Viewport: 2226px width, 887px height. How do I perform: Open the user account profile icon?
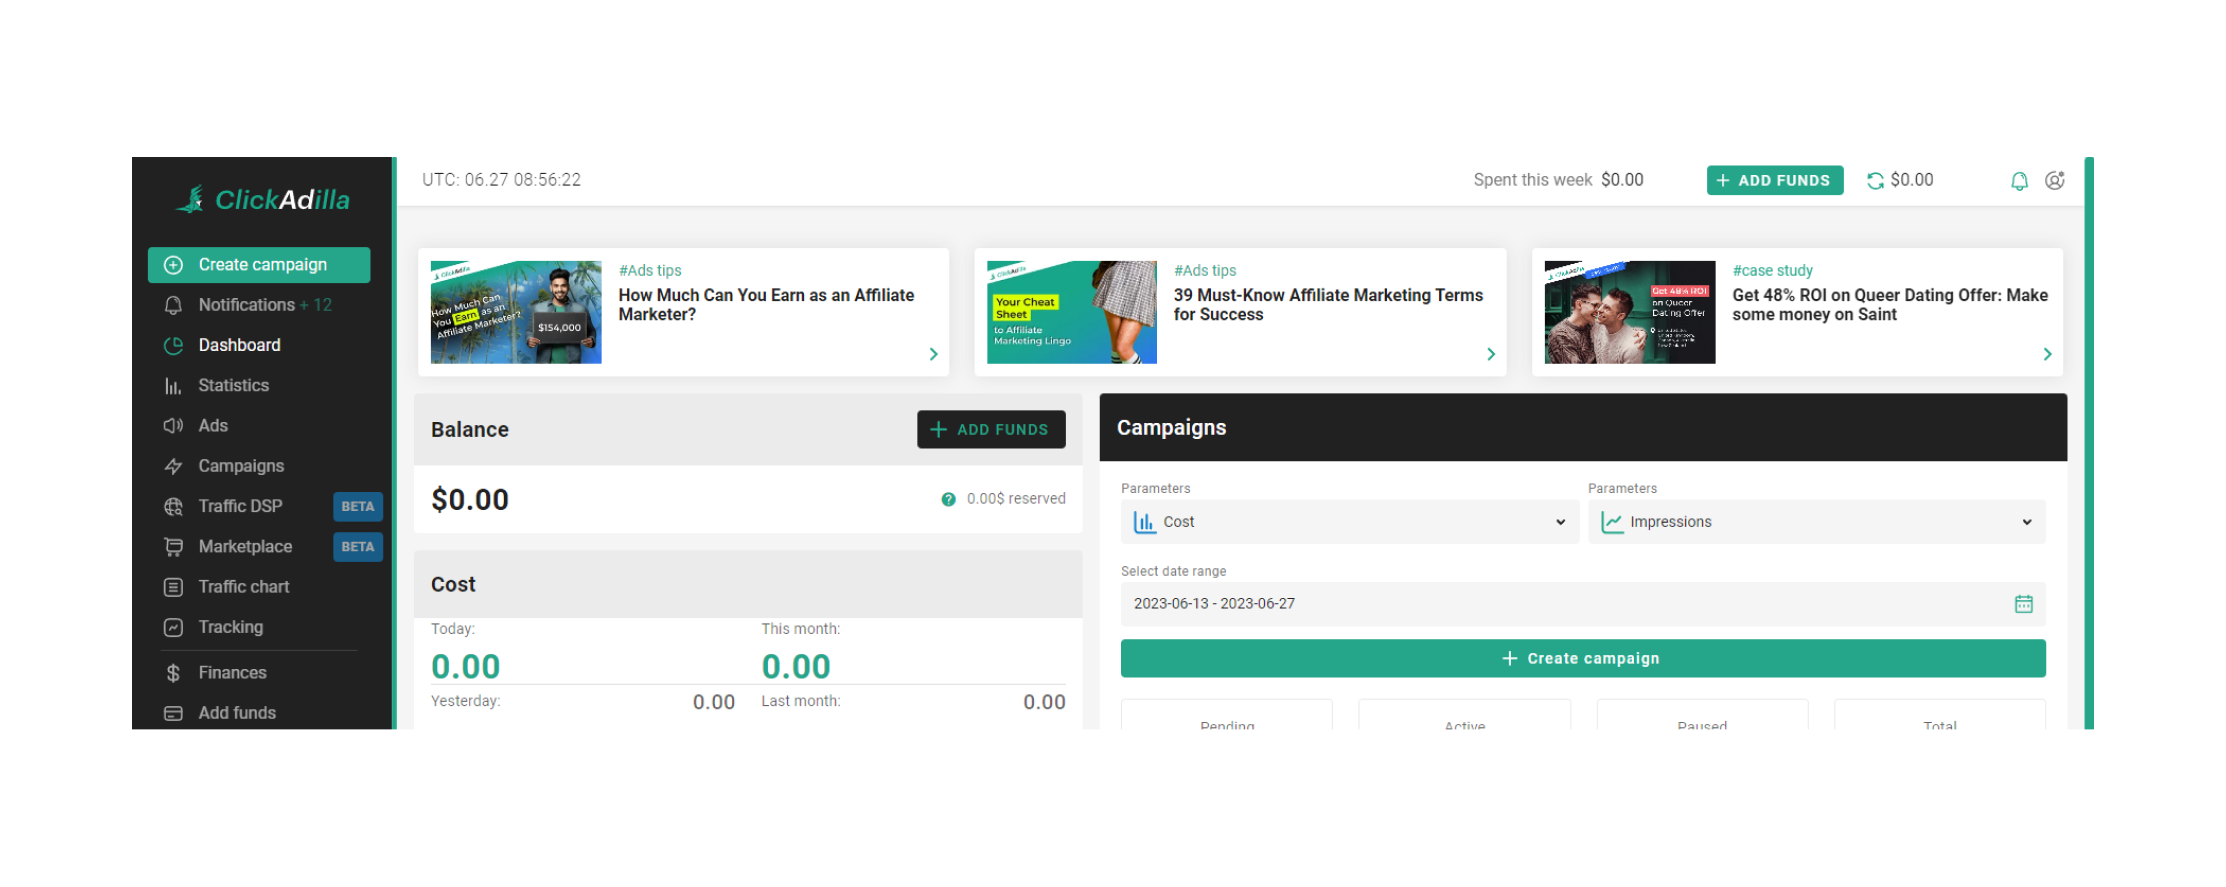(2054, 181)
